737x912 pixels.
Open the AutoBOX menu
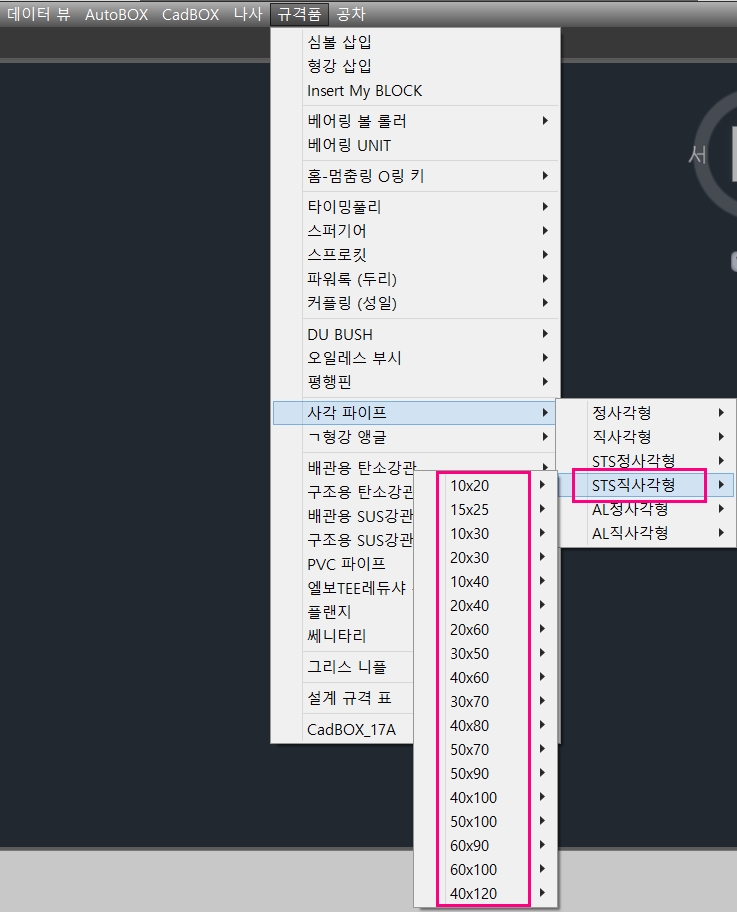tap(116, 14)
